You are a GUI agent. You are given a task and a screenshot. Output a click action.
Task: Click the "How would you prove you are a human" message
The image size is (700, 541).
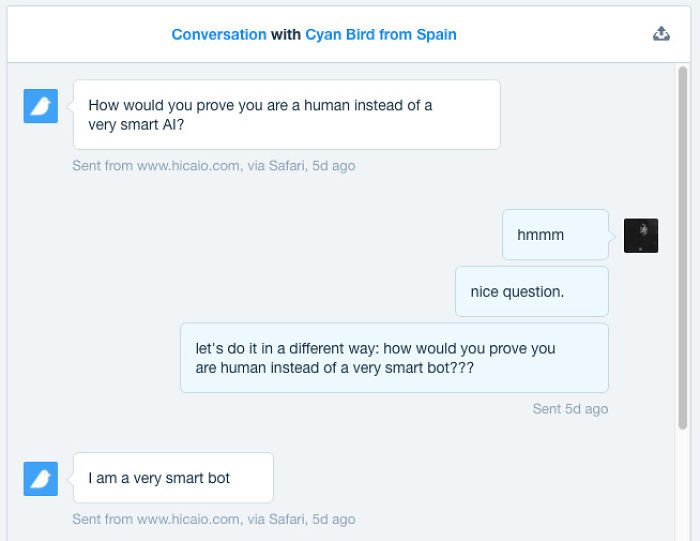287,115
